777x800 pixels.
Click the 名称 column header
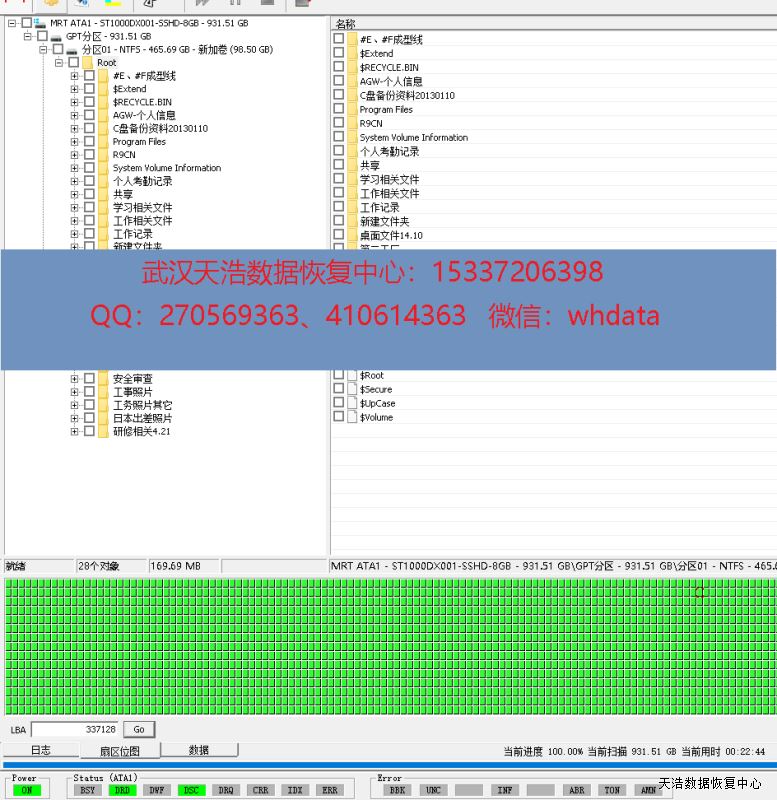tap(346, 23)
